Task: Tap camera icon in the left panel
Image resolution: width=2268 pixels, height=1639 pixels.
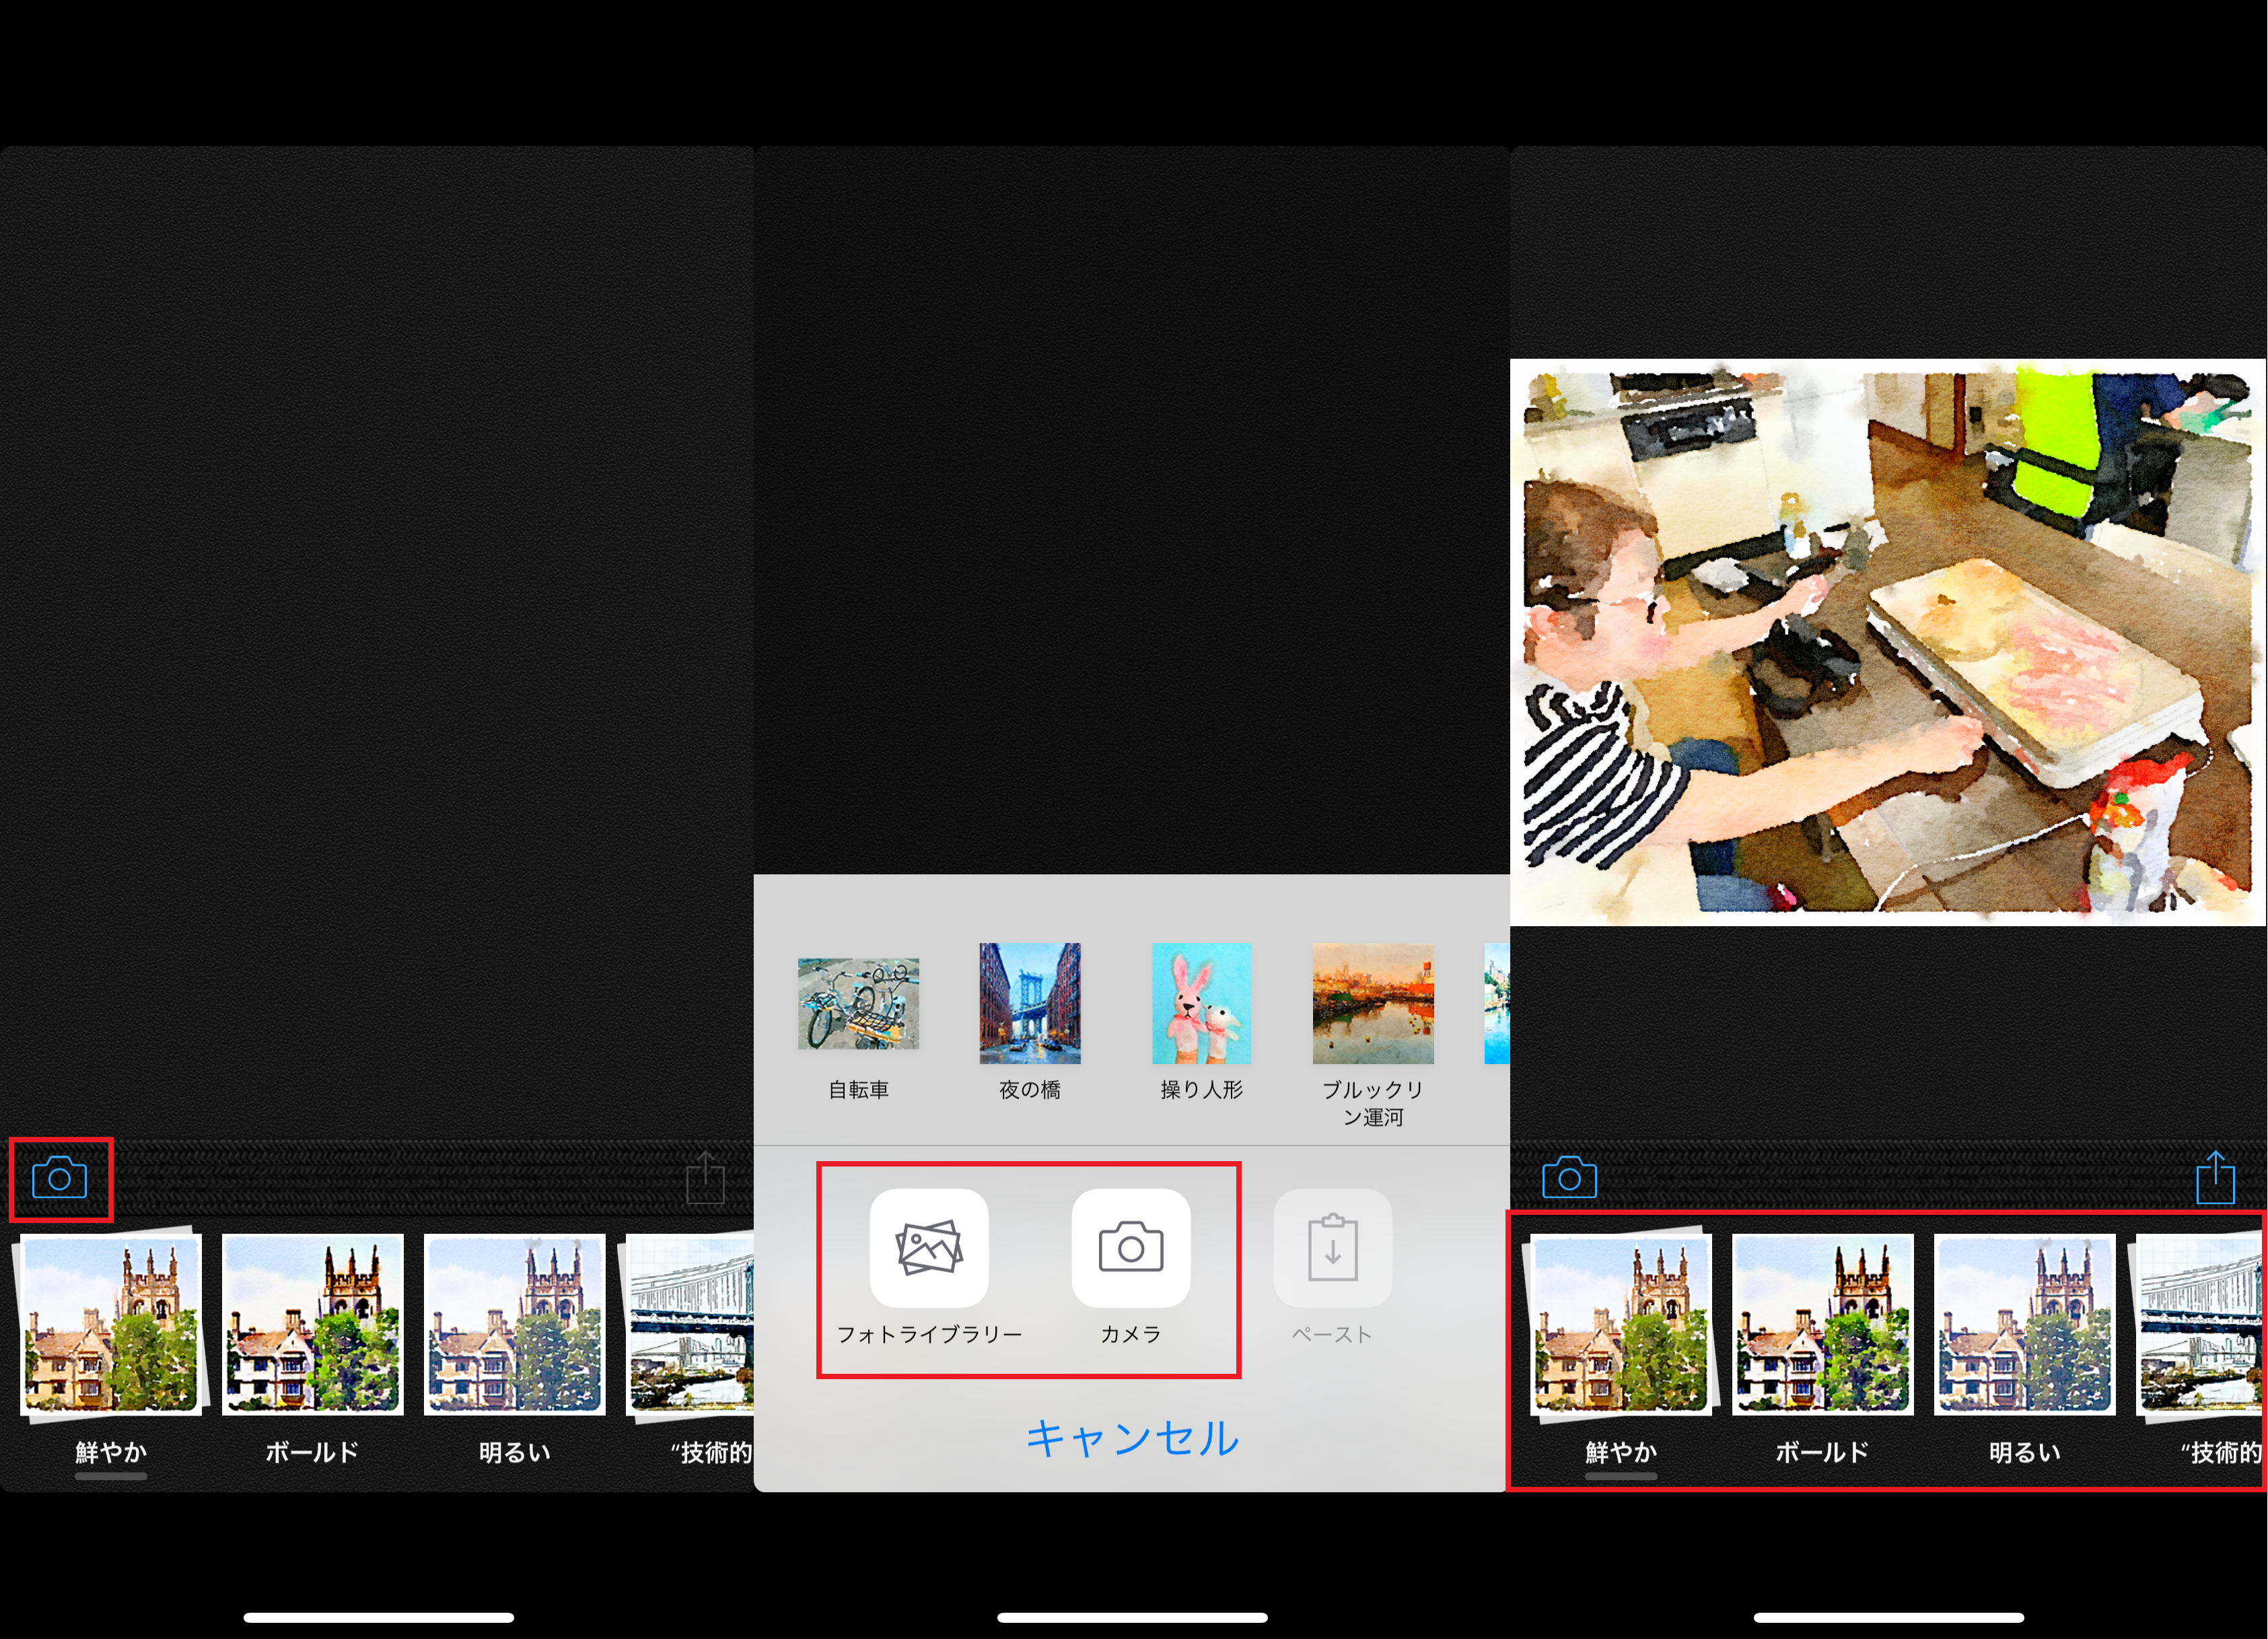Action: 60,1178
